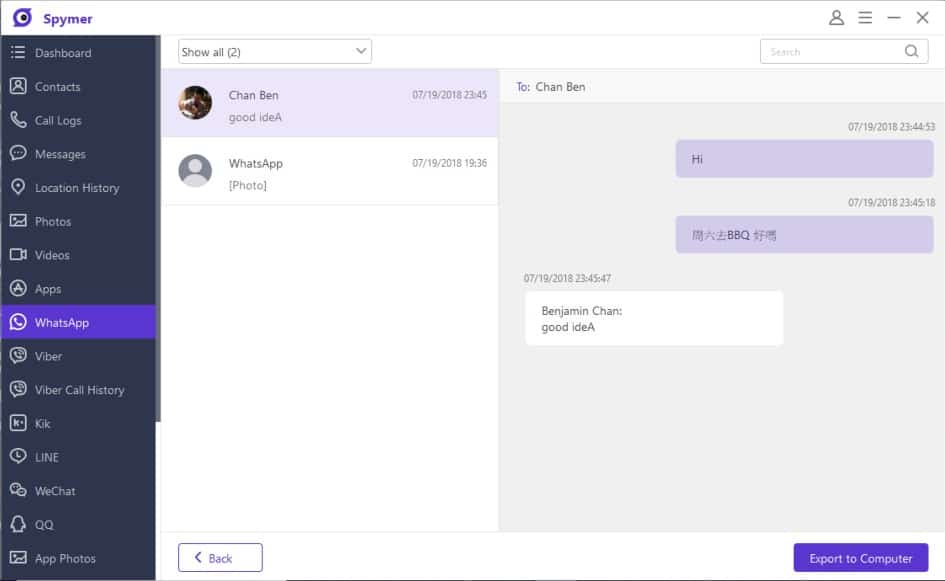Open the user account profile icon

pyautogui.click(x=836, y=17)
